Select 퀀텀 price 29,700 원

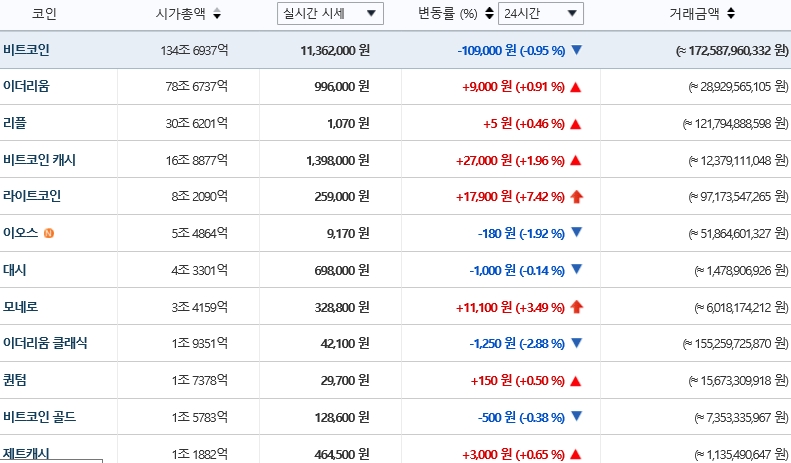coord(346,380)
